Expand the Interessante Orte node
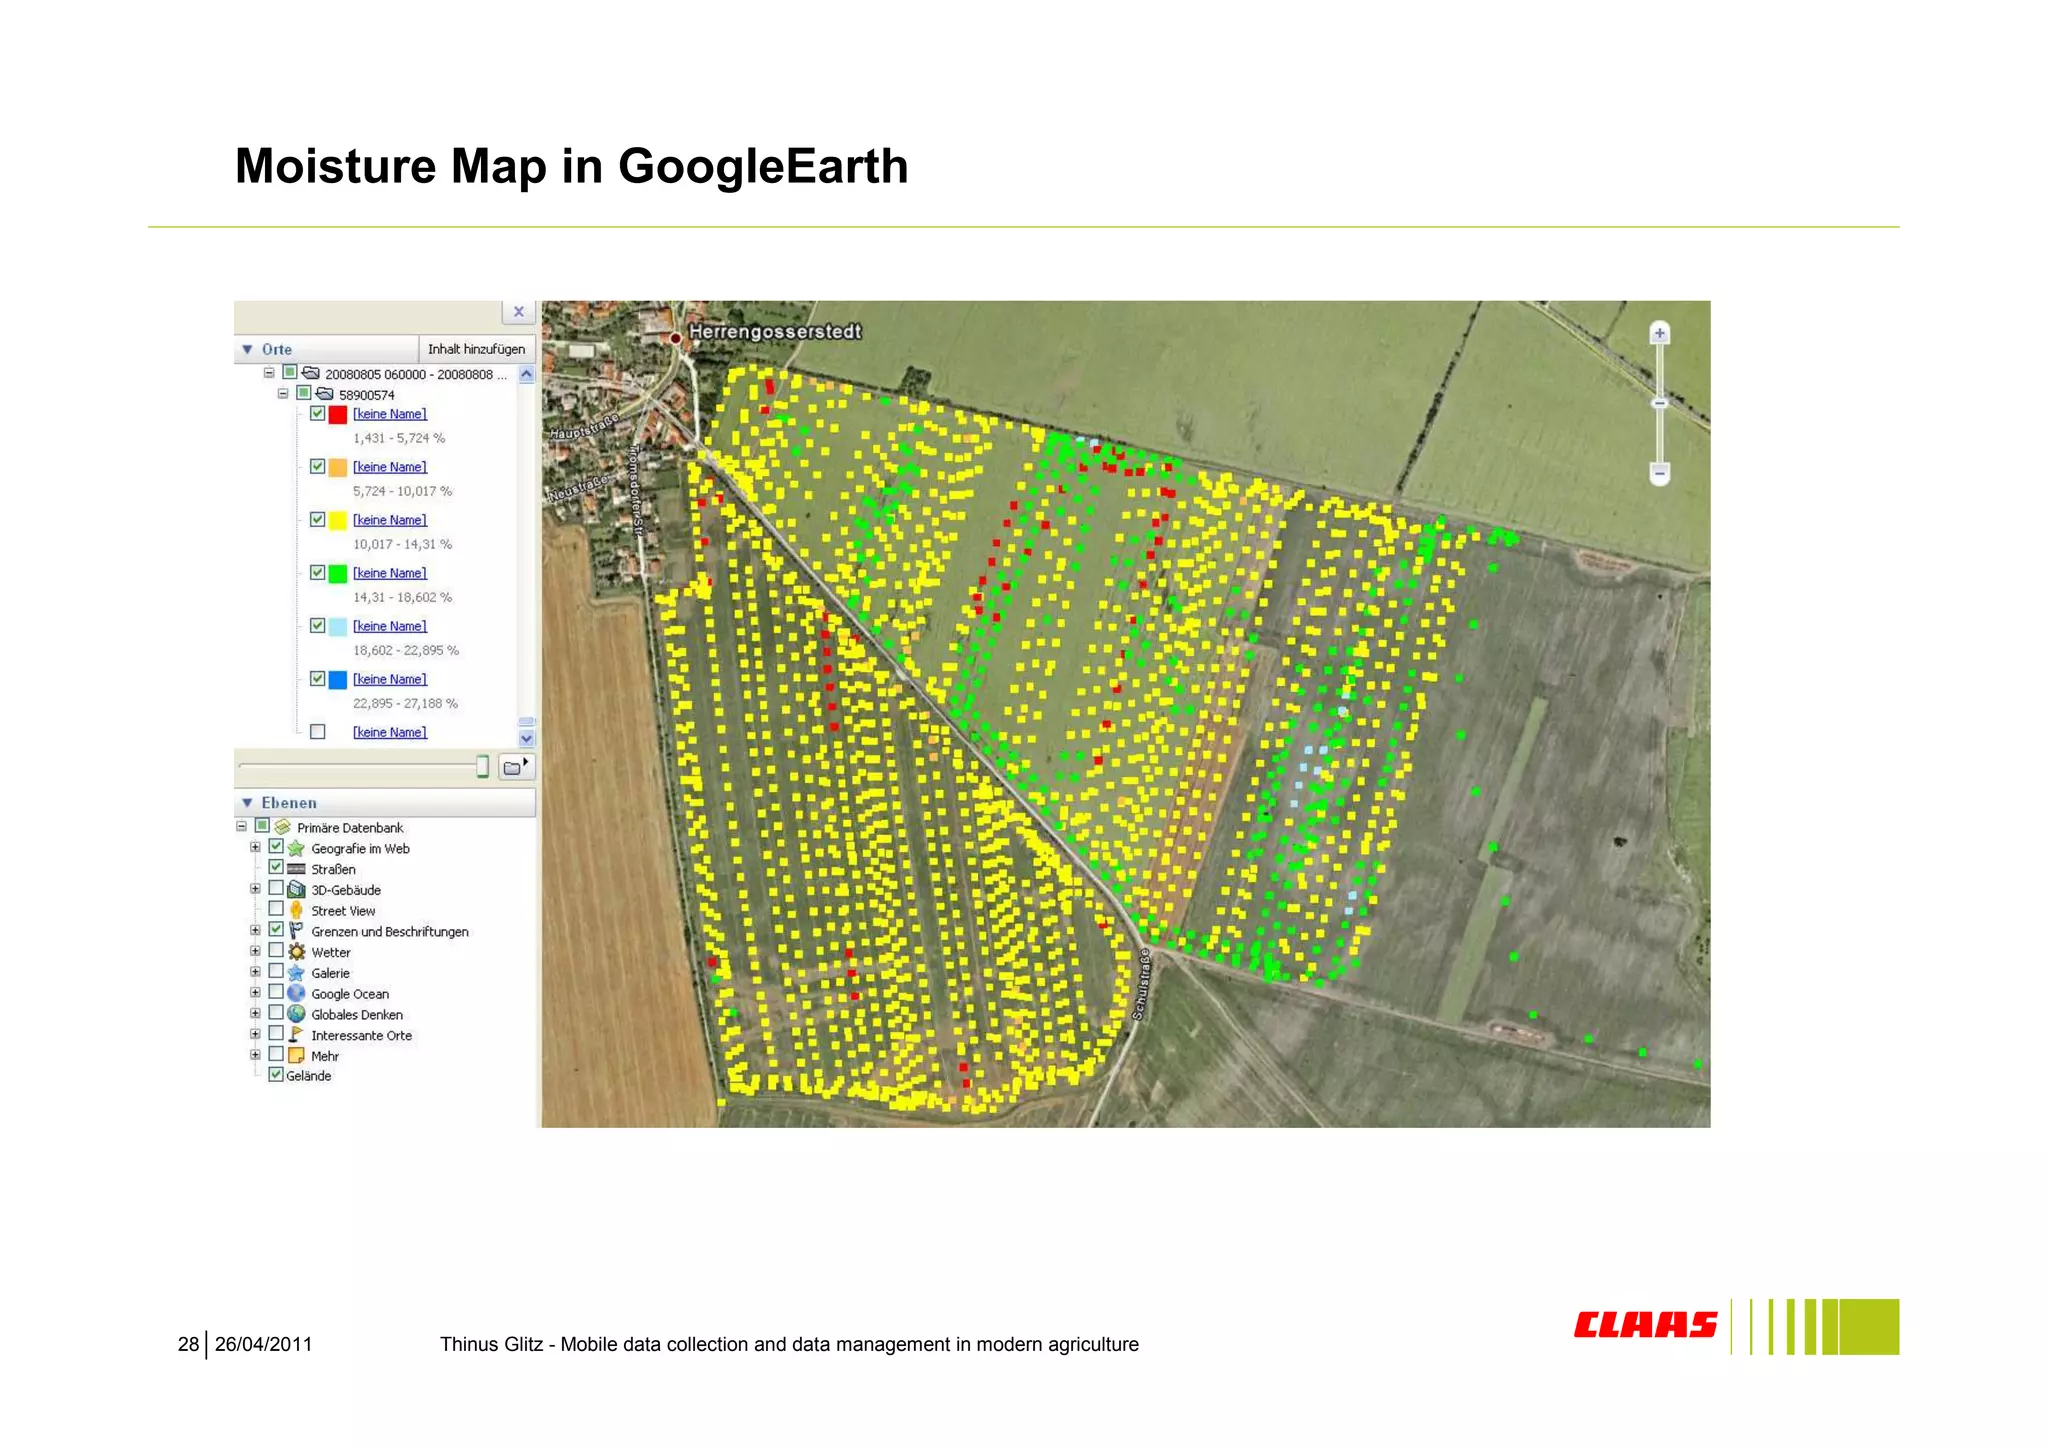This screenshot has width=2048, height=1447. pos(255,1035)
